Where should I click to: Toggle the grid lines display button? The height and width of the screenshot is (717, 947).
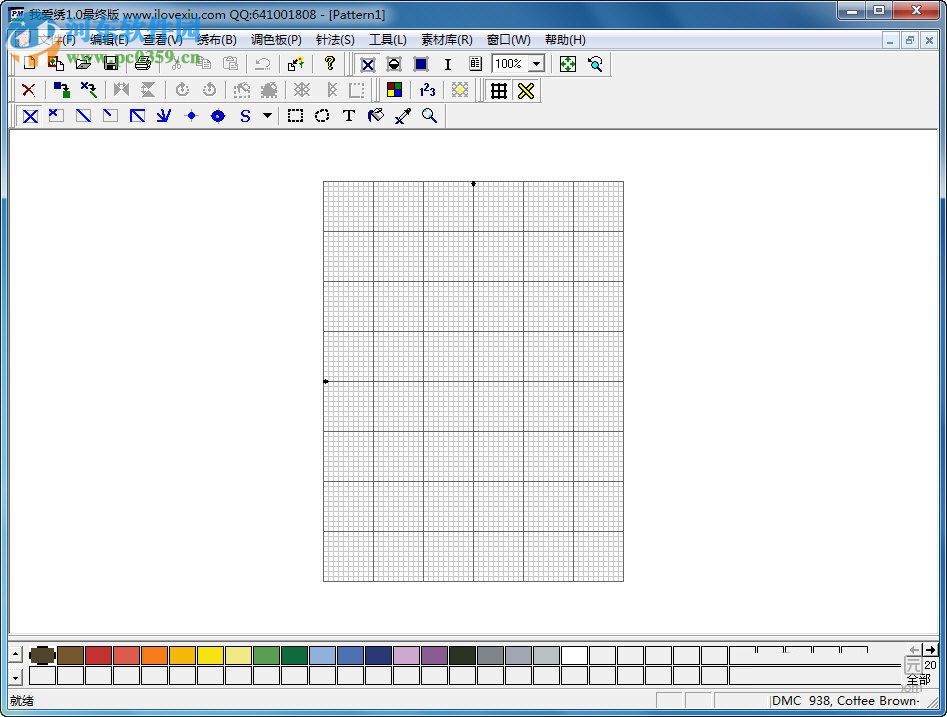coord(498,90)
